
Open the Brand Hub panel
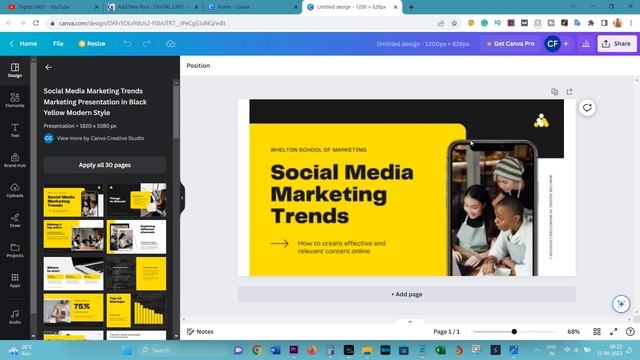(15, 160)
